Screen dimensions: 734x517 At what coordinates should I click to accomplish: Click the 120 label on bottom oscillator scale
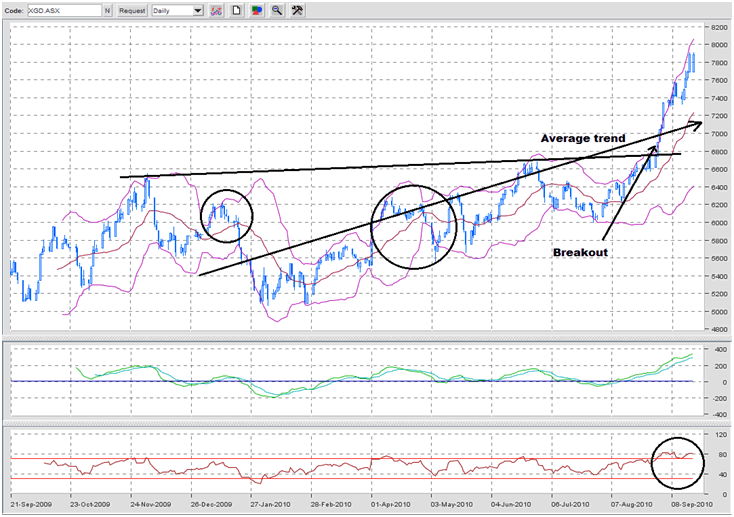coord(716,435)
